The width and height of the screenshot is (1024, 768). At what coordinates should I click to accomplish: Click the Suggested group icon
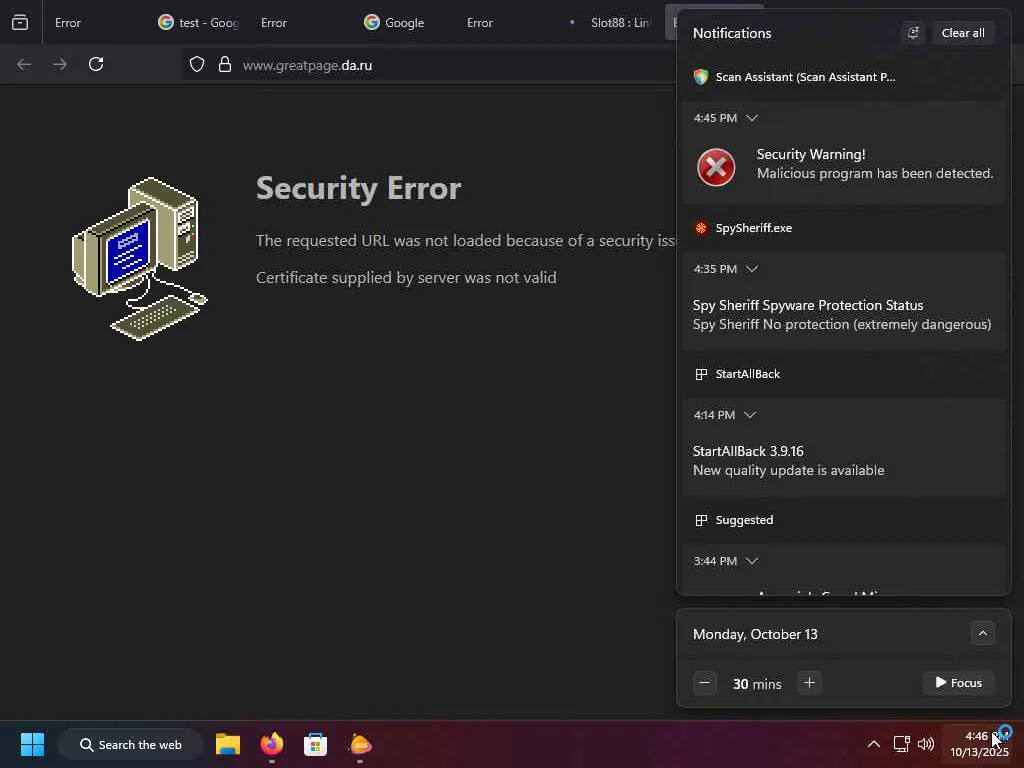point(701,520)
